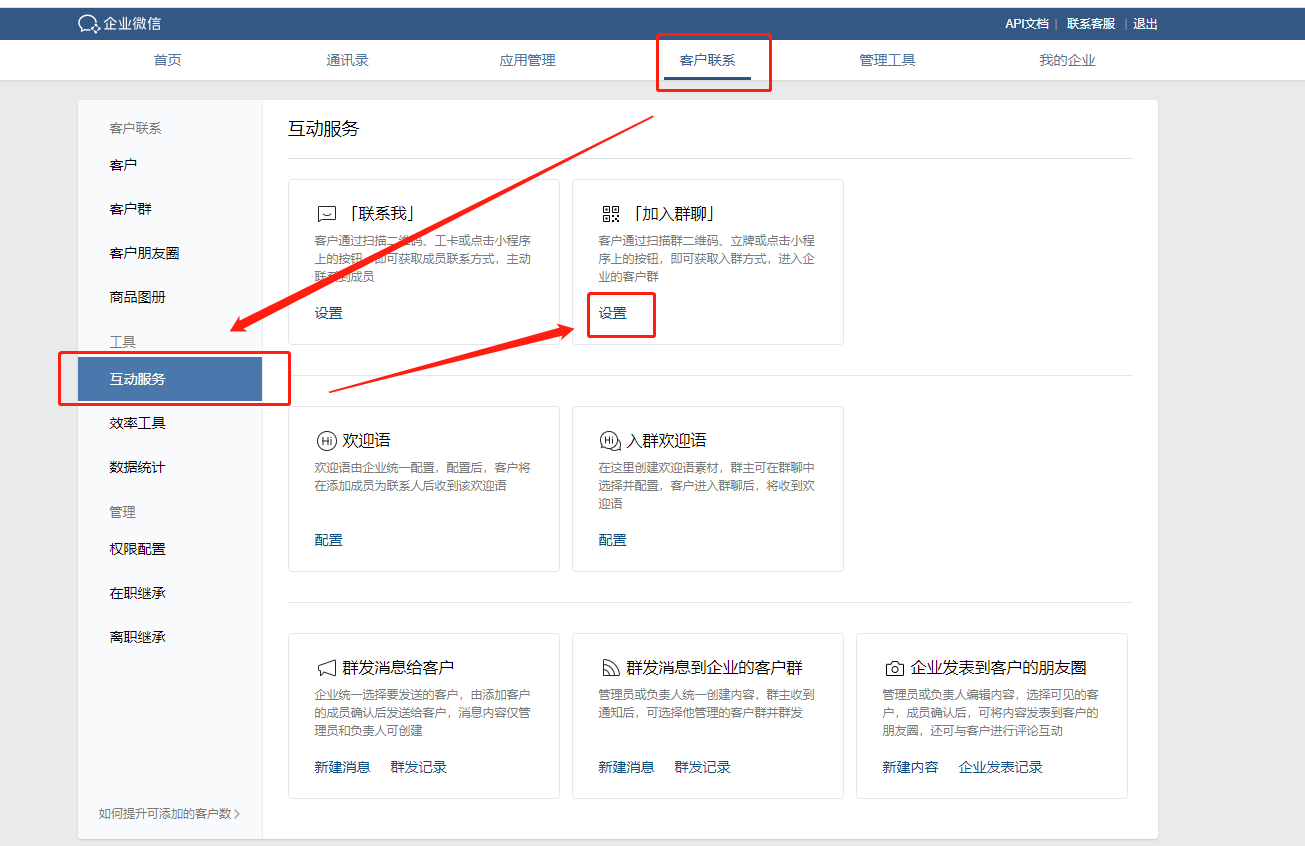Click the 群发消息到企业的客户群 broadcast icon
The image size is (1305, 846).
coord(610,668)
